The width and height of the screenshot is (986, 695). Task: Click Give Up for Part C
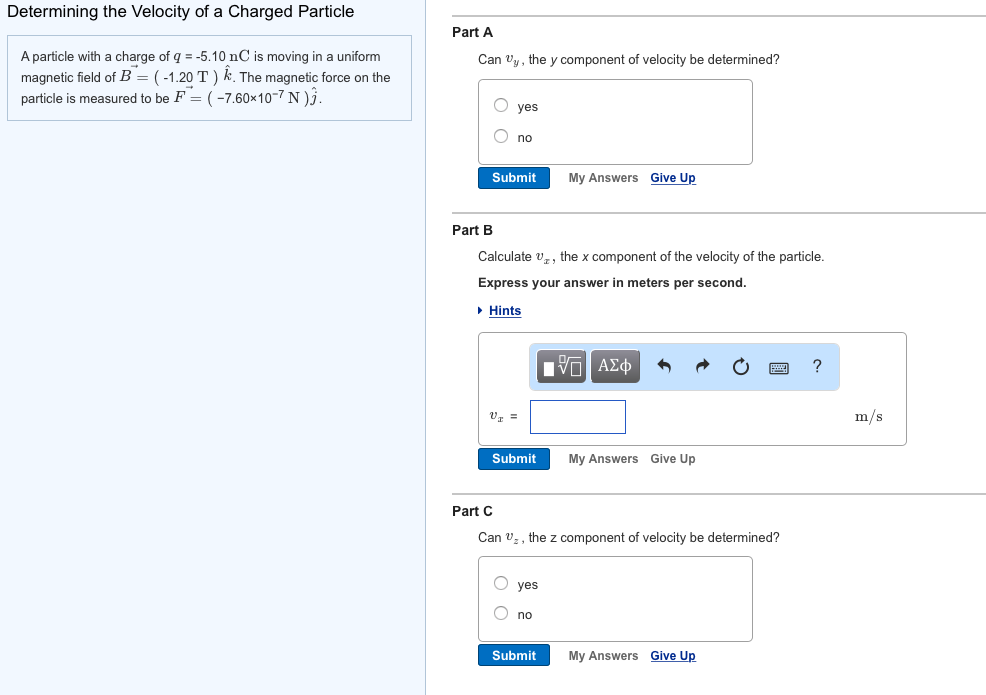click(672, 655)
